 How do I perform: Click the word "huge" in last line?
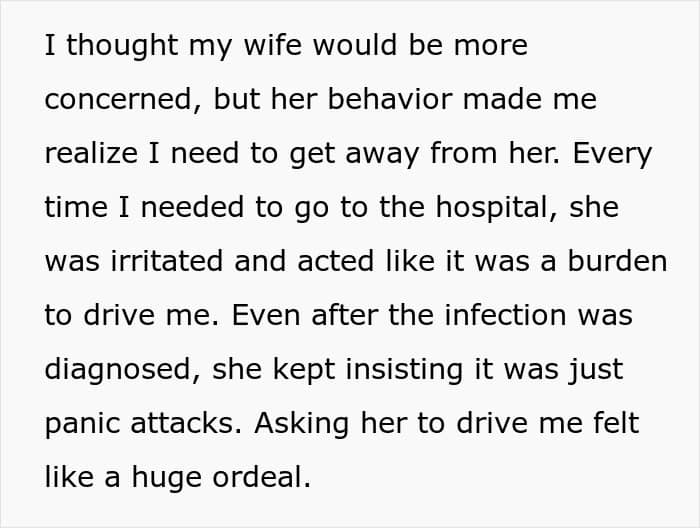[167, 478]
